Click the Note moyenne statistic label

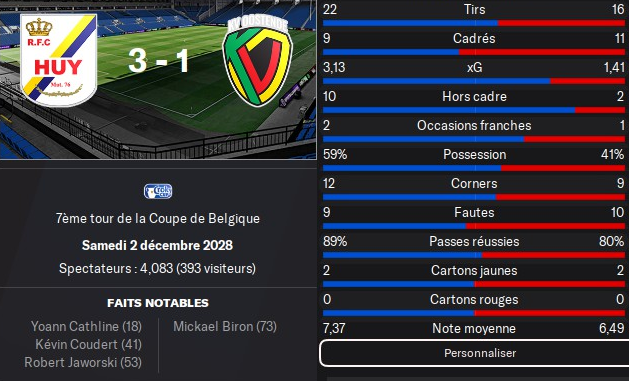pos(474,328)
